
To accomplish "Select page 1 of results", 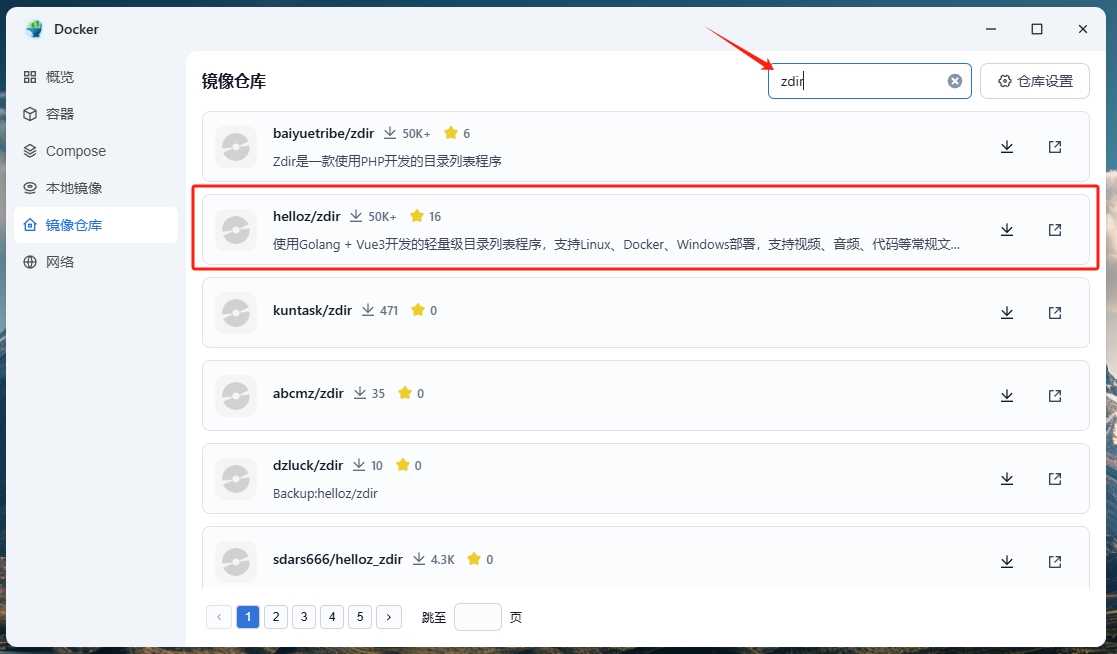I will point(248,617).
